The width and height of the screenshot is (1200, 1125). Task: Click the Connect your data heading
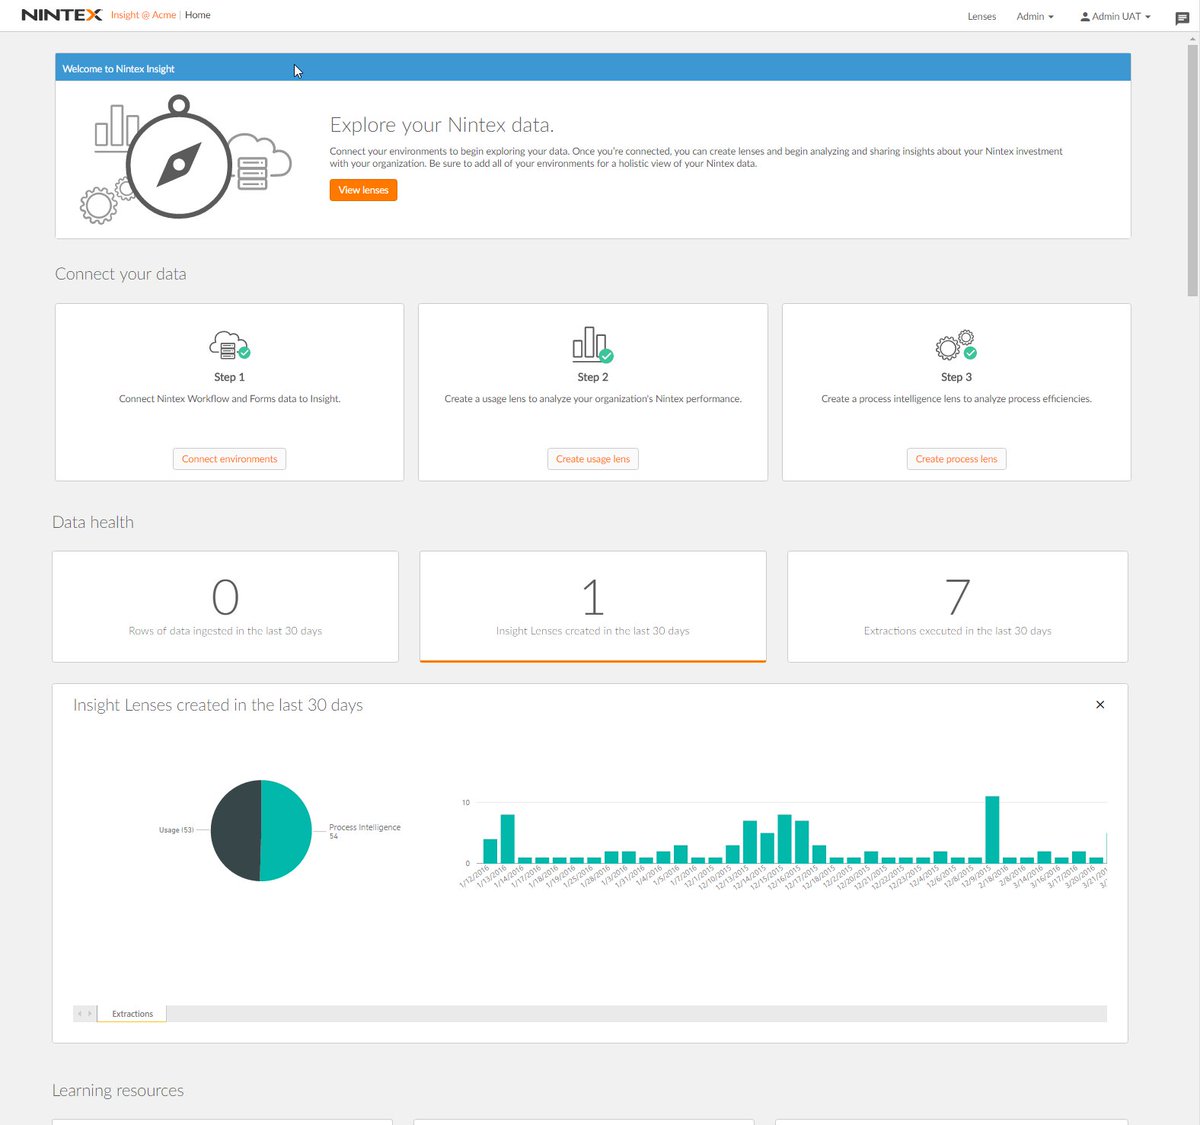(x=120, y=274)
